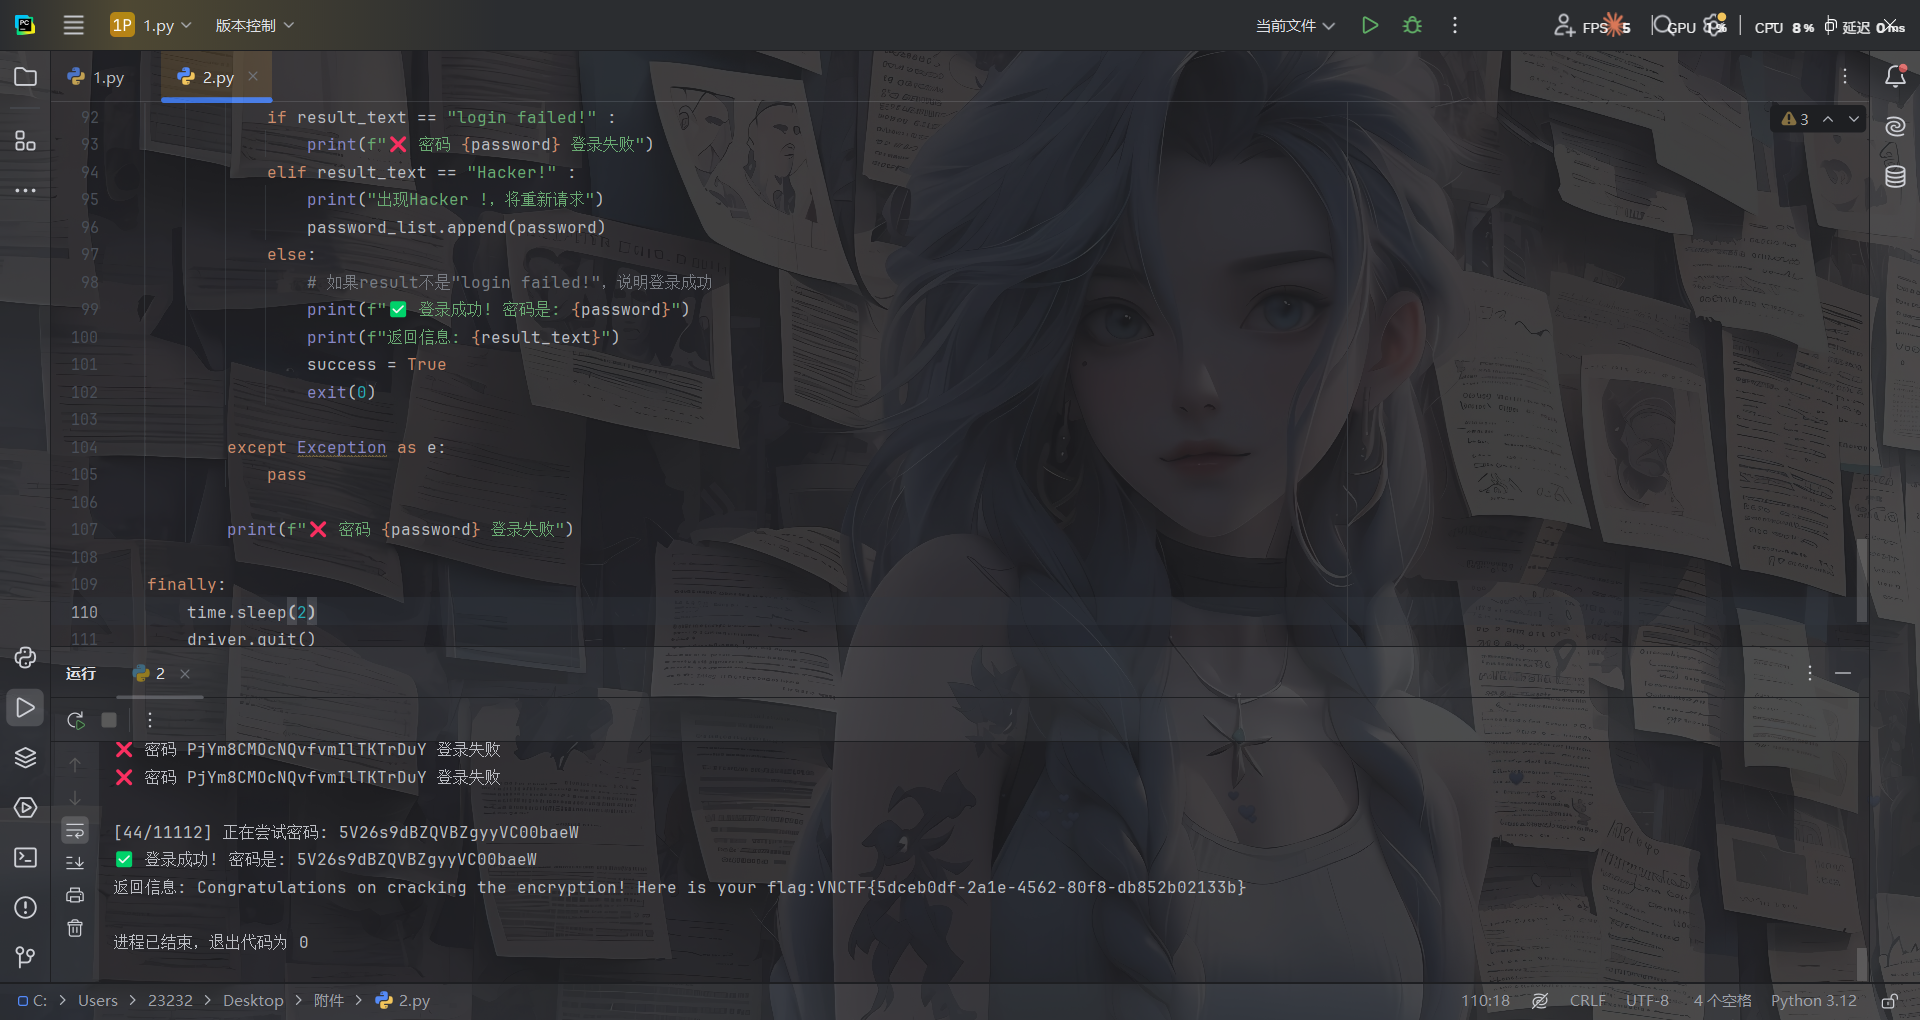Image resolution: width=1920 pixels, height=1020 pixels.
Task: Rerun script 2 in the Run panel
Action: pyautogui.click(x=75, y=720)
